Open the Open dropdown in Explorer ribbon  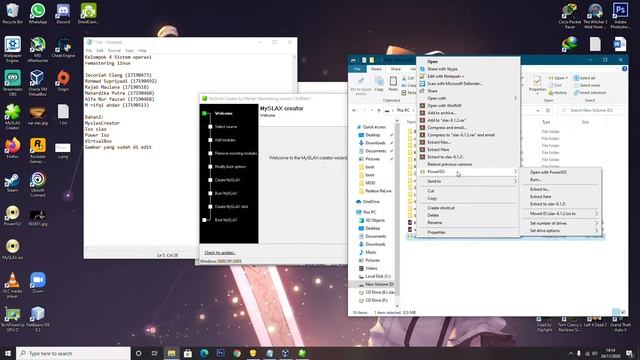pos(558,78)
